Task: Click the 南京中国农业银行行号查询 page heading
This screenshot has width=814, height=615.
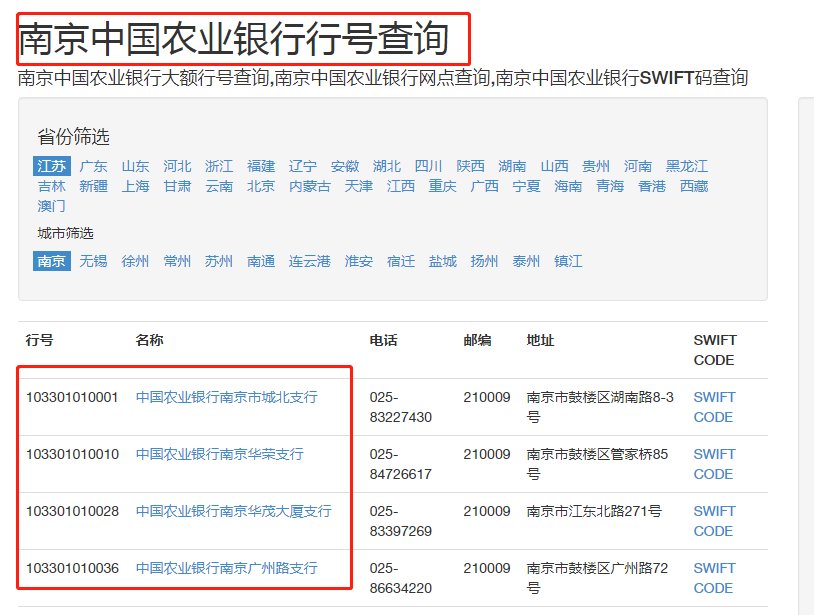Action: coord(234,39)
